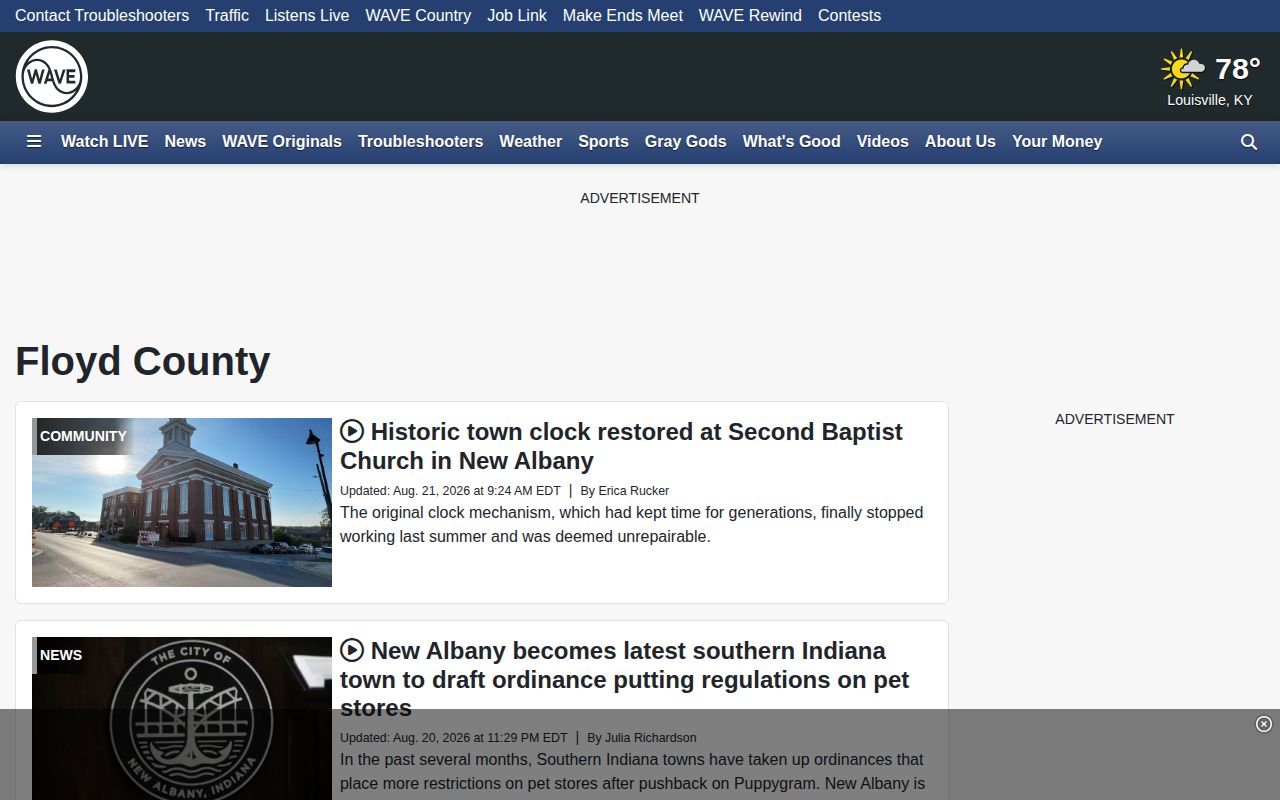Select Sports menu item
The image size is (1280, 800).
(603, 142)
